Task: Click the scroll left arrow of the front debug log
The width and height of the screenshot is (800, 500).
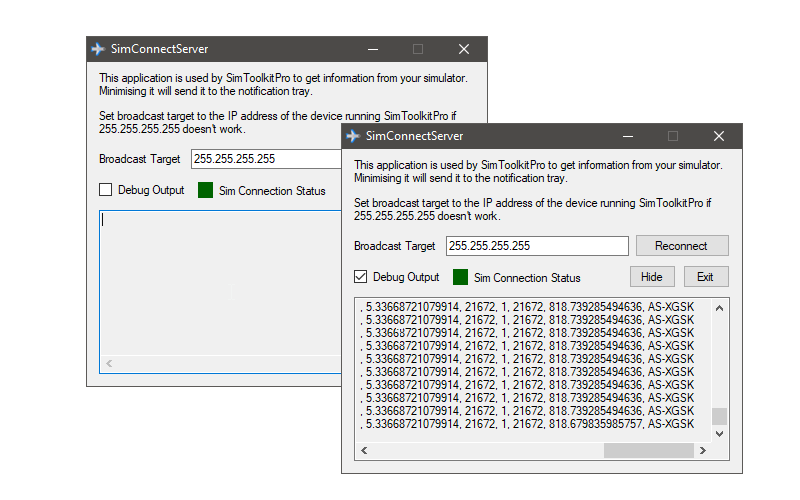Action: (364, 451)
